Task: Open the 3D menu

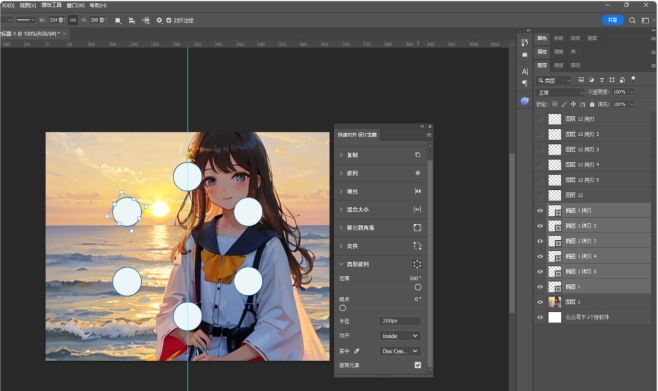Action: (x=8, y=5)
